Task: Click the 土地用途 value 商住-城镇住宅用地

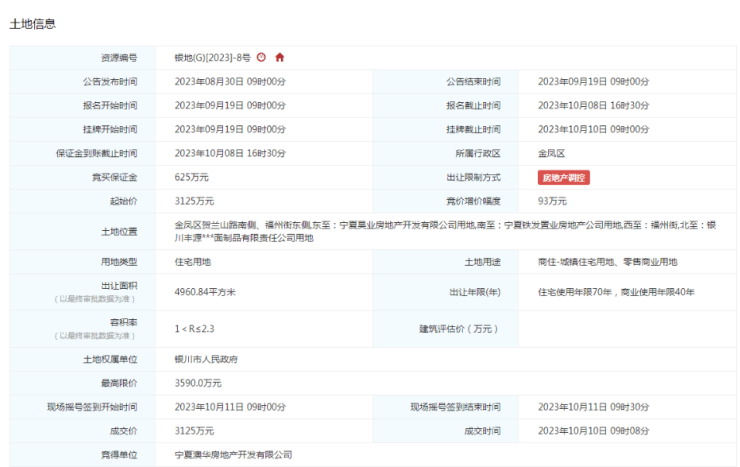Action: pos(607,262)
